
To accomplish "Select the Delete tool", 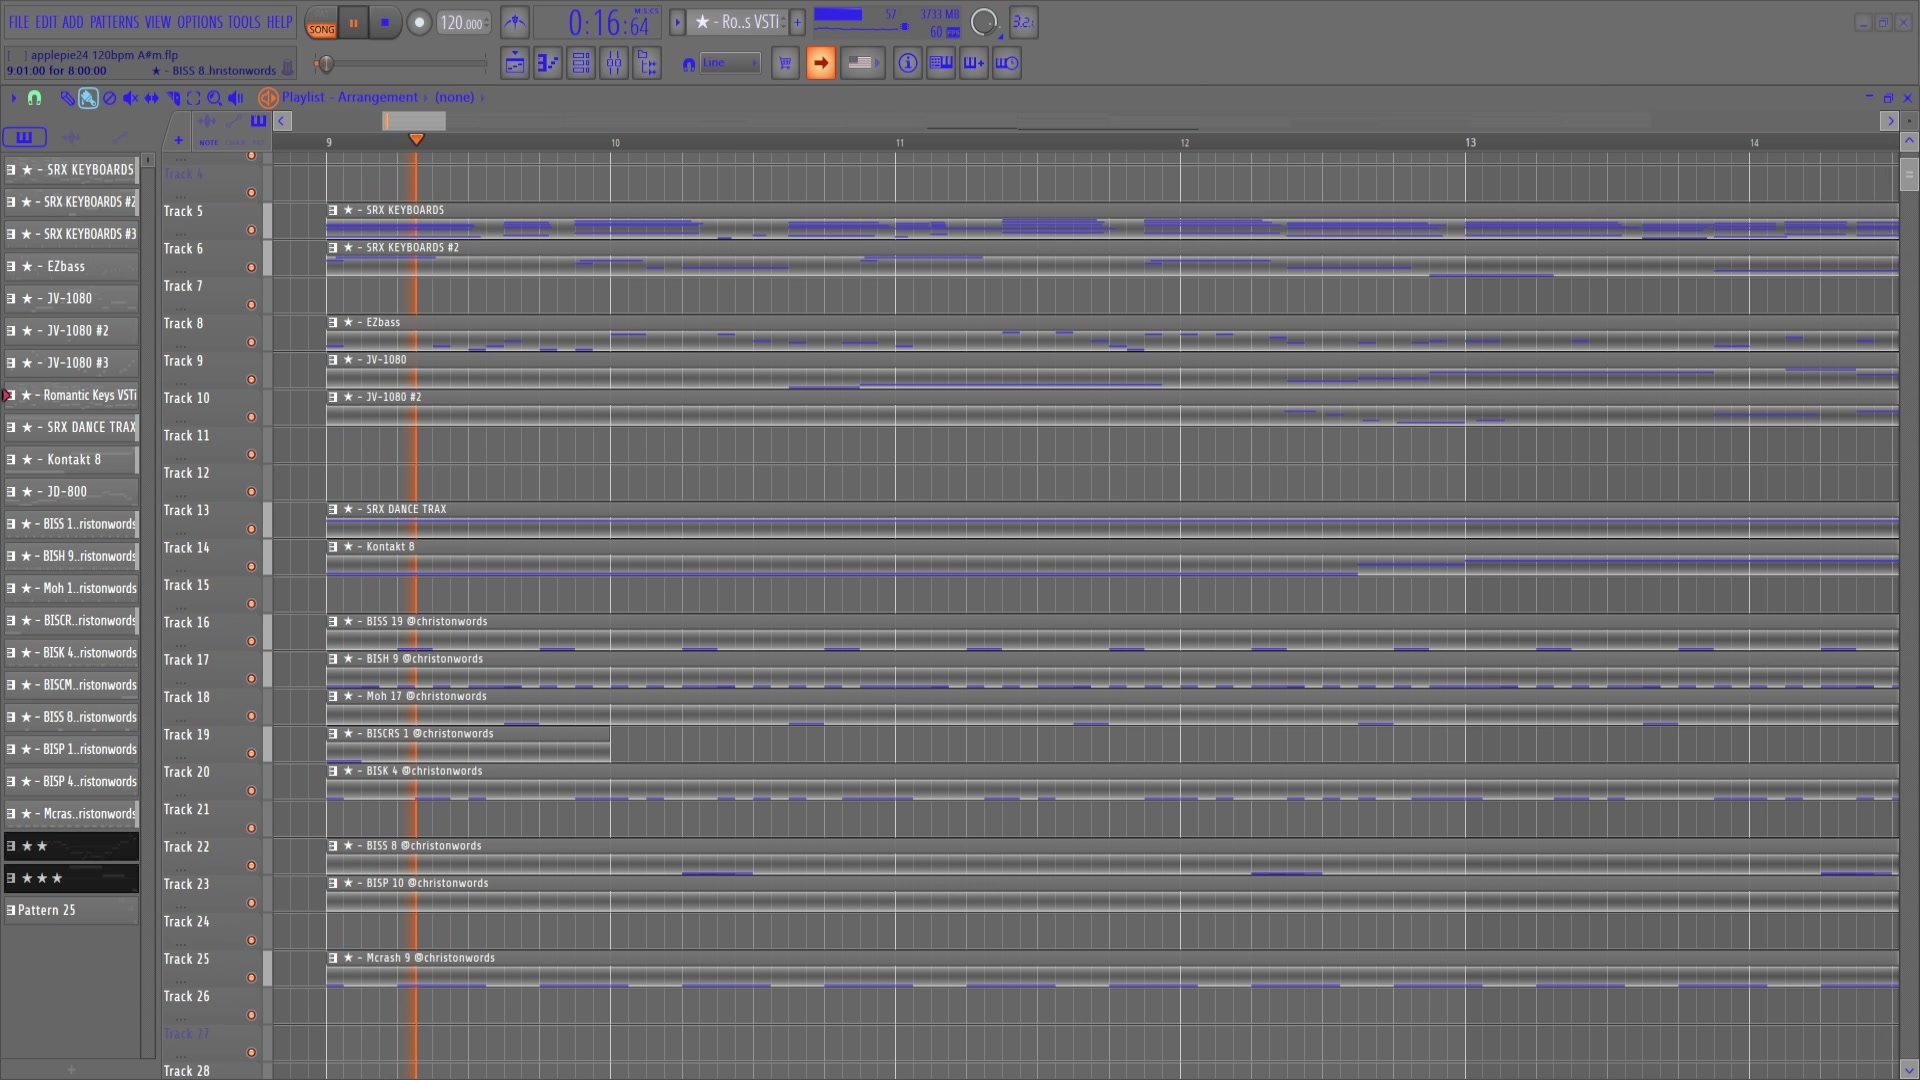I will [x=110, y=98].
